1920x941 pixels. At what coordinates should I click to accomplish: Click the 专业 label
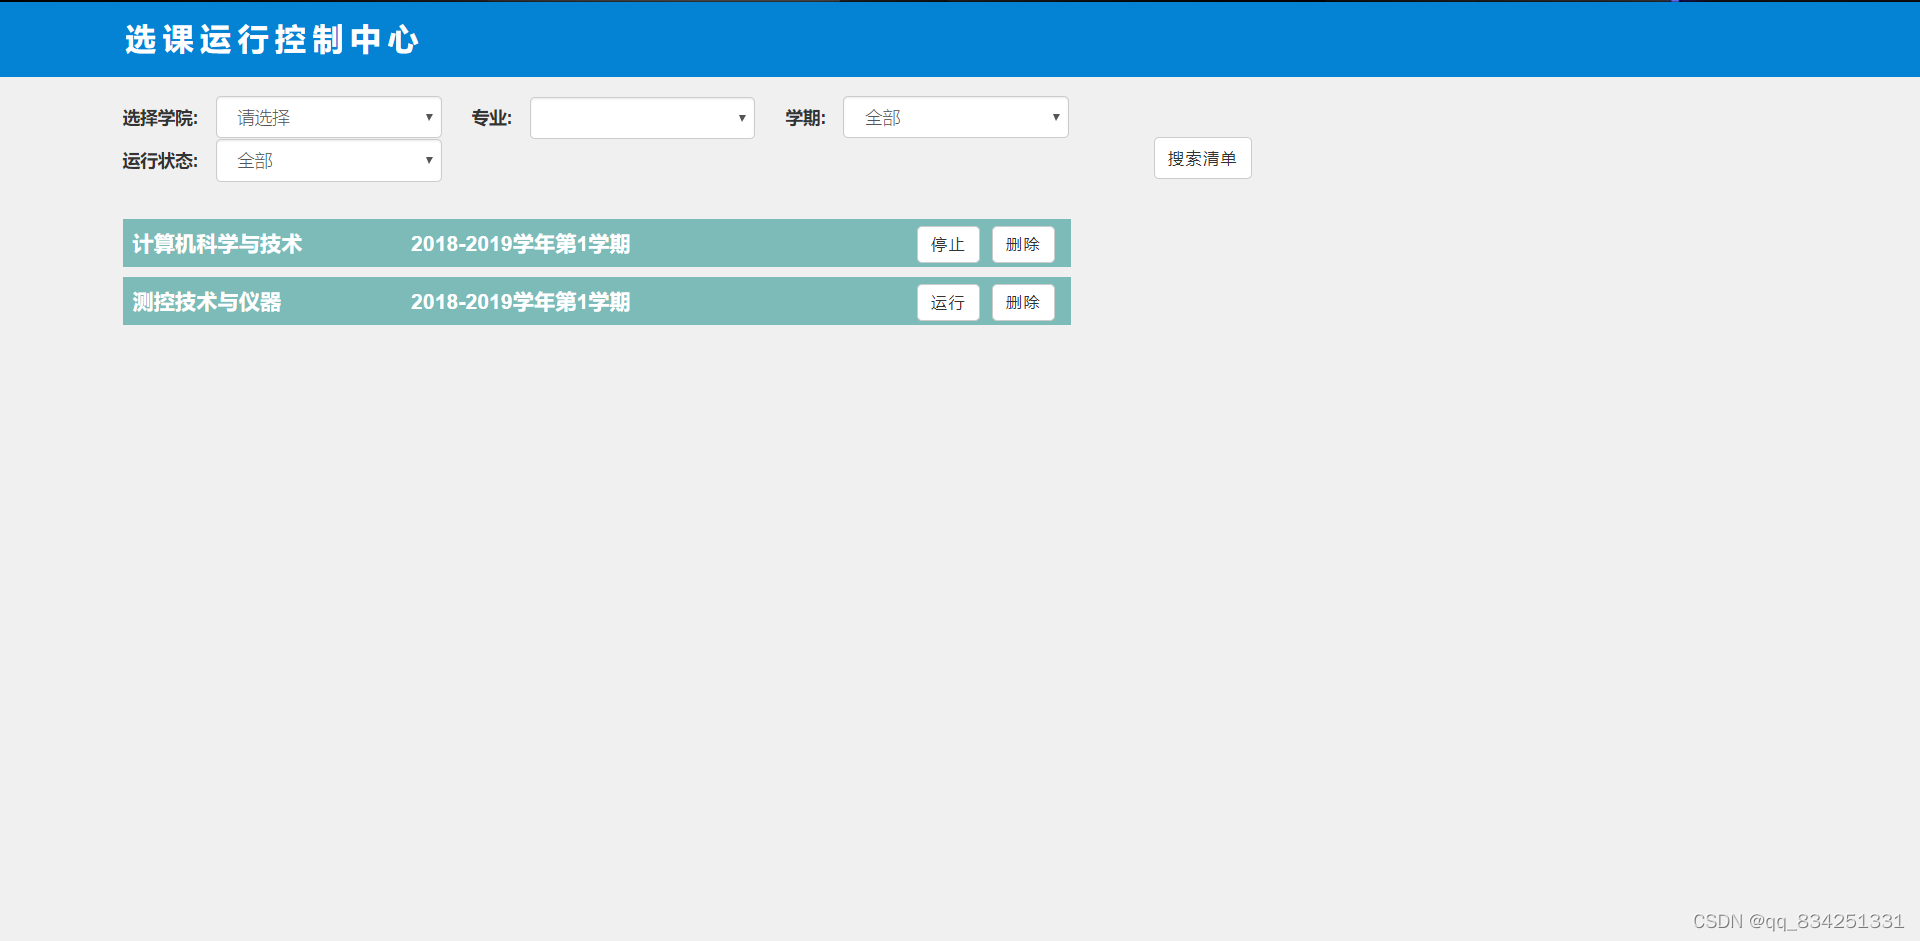[492, 118]
